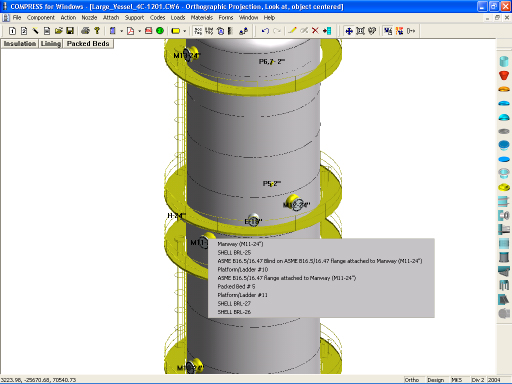512x384 pixels.
Task: Undo the last action
Action: coord(265,31)
